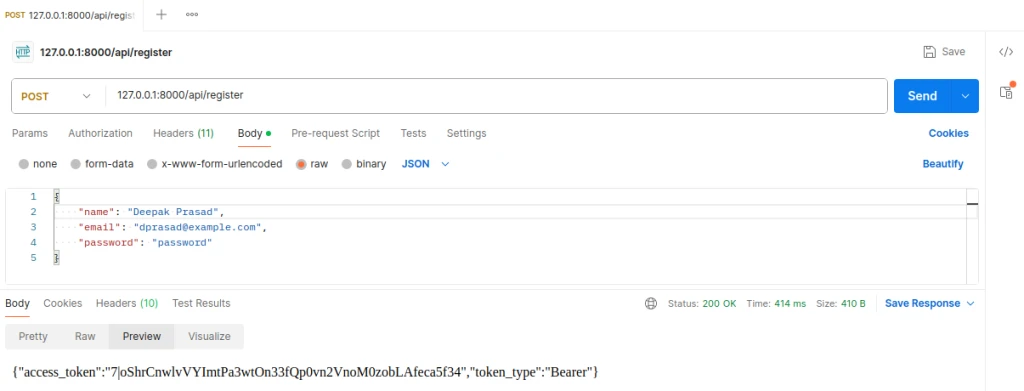Click the Size 410 B value
Viewport: 1024px width, 391px height.
point(853,304)
